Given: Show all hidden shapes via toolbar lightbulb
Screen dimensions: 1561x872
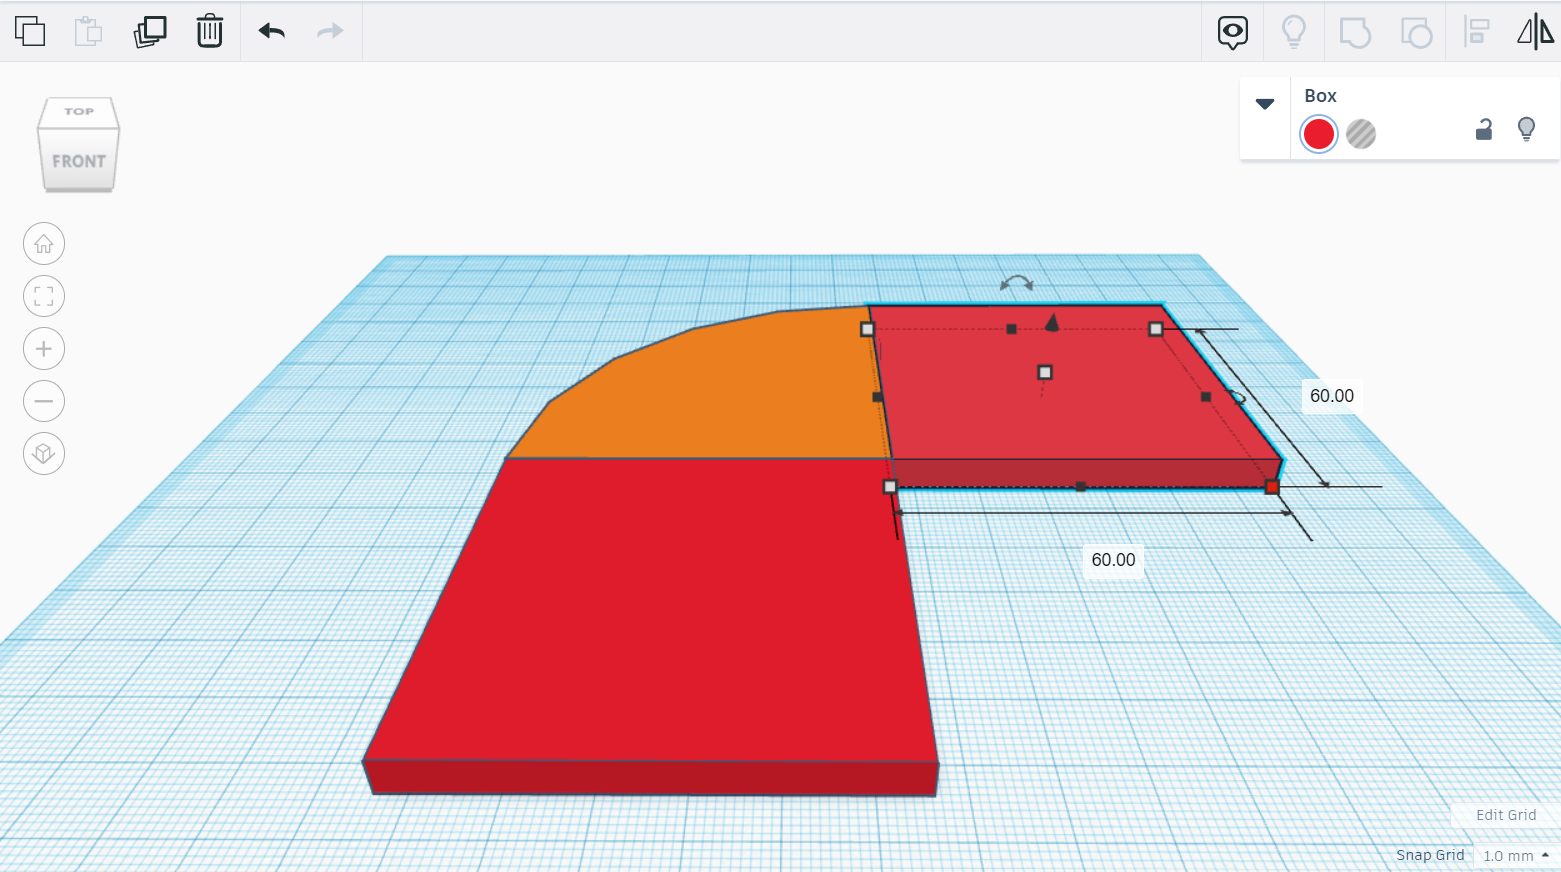Looking at the screenshot, I should click(x=1294, y=32).
